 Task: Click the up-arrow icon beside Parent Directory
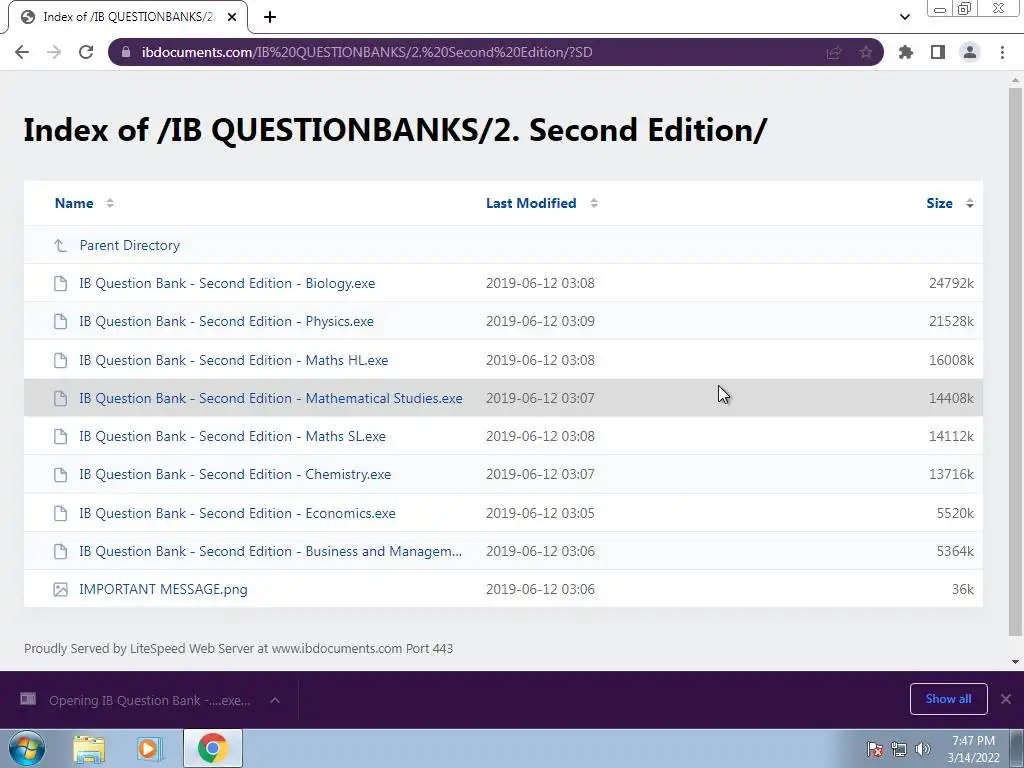coord(60,246)
